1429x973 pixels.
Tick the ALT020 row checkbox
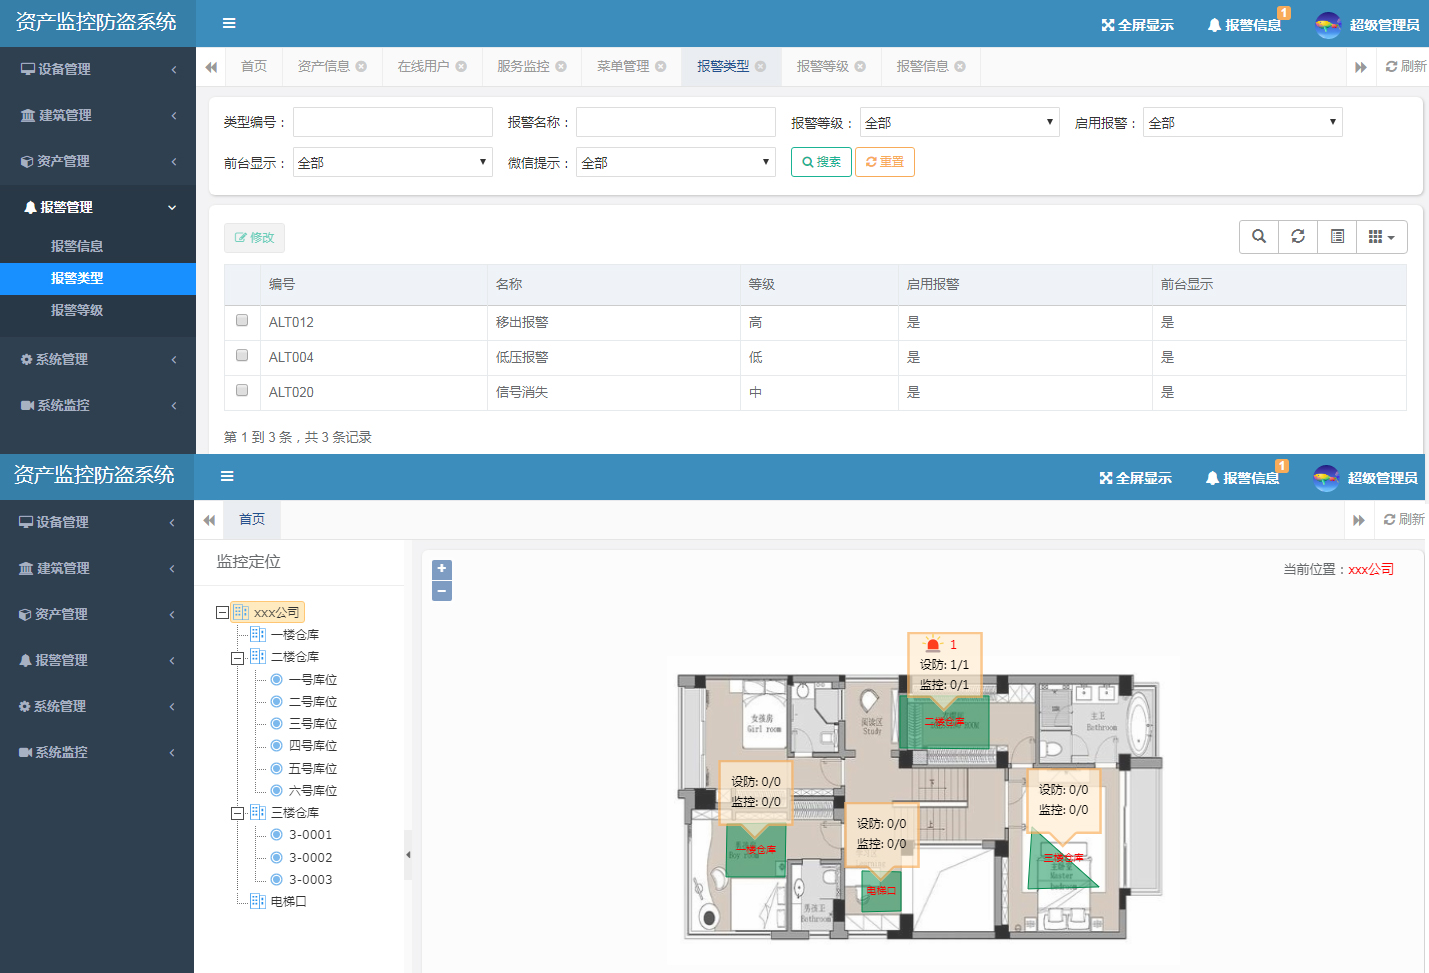242,391
